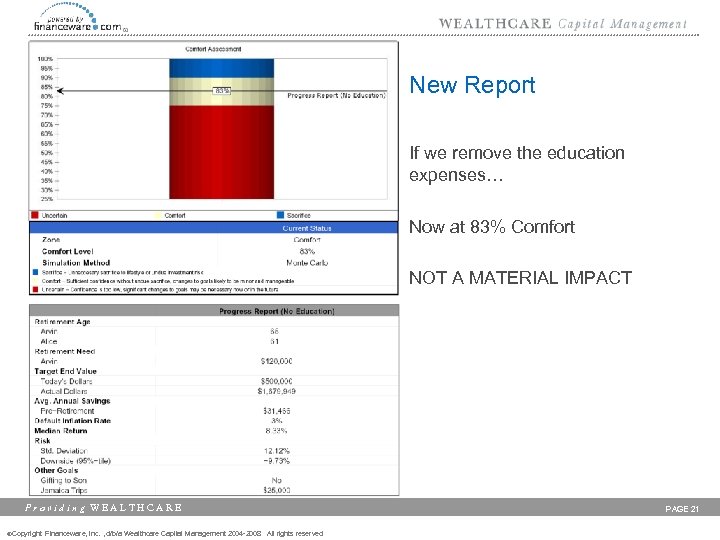Select the Alice row label
The width and height of the screenshot is (720, 540).
click(49, 342)
